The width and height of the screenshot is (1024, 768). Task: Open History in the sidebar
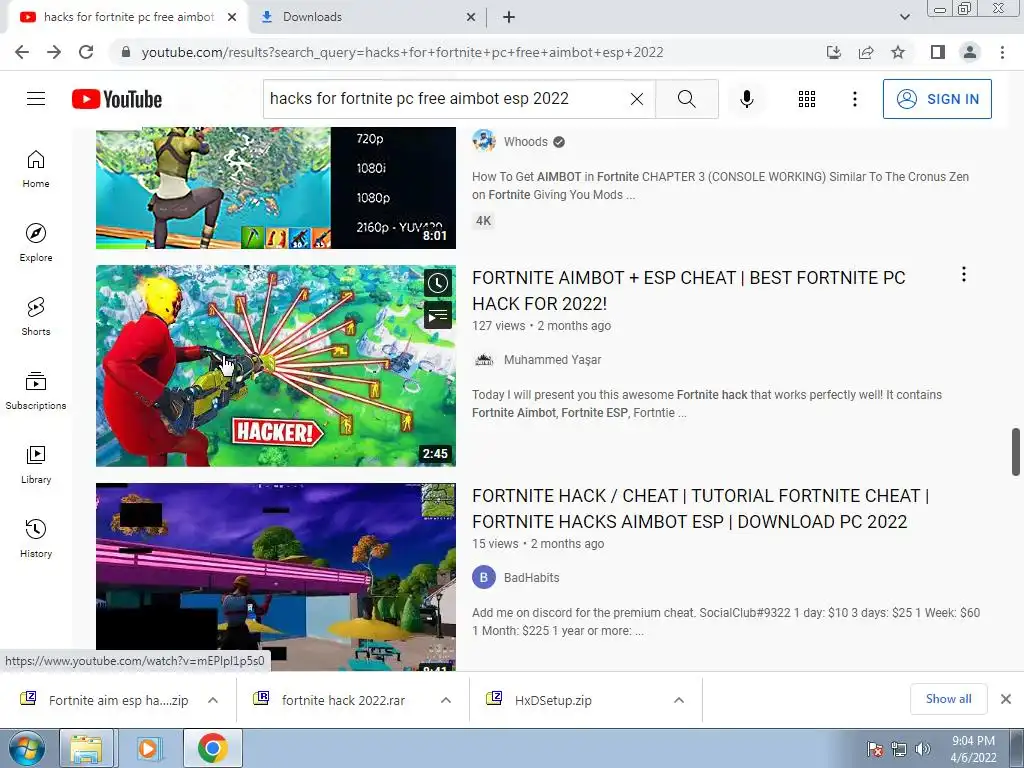(36, 538)
